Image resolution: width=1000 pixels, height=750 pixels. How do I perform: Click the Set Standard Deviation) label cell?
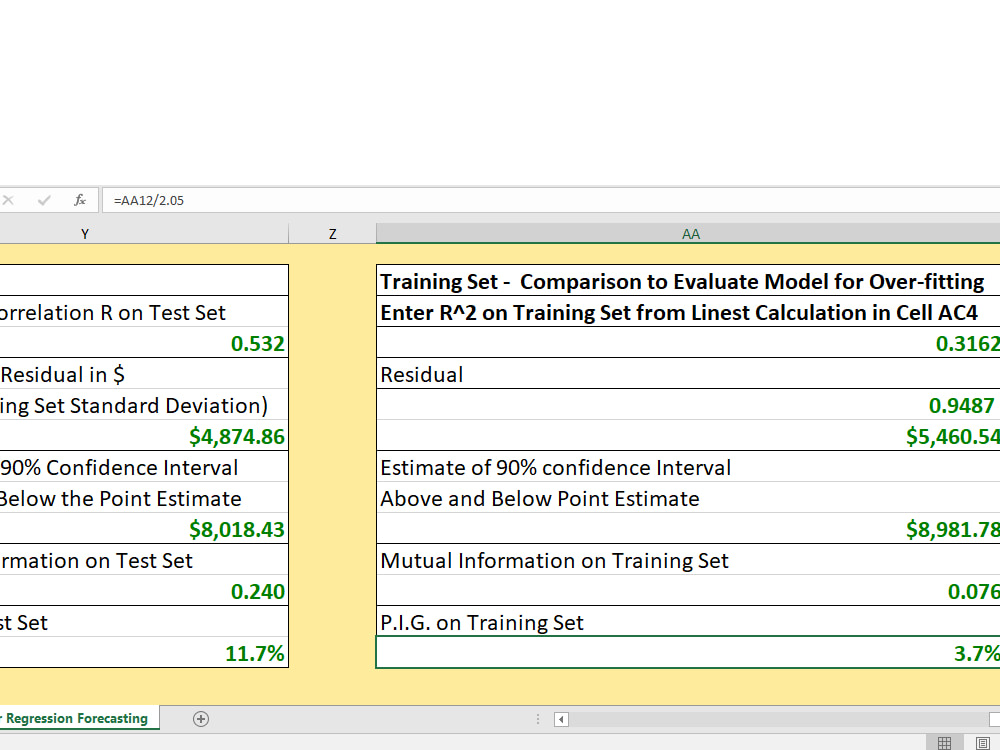pyautogui.click(x=144, y=405)
